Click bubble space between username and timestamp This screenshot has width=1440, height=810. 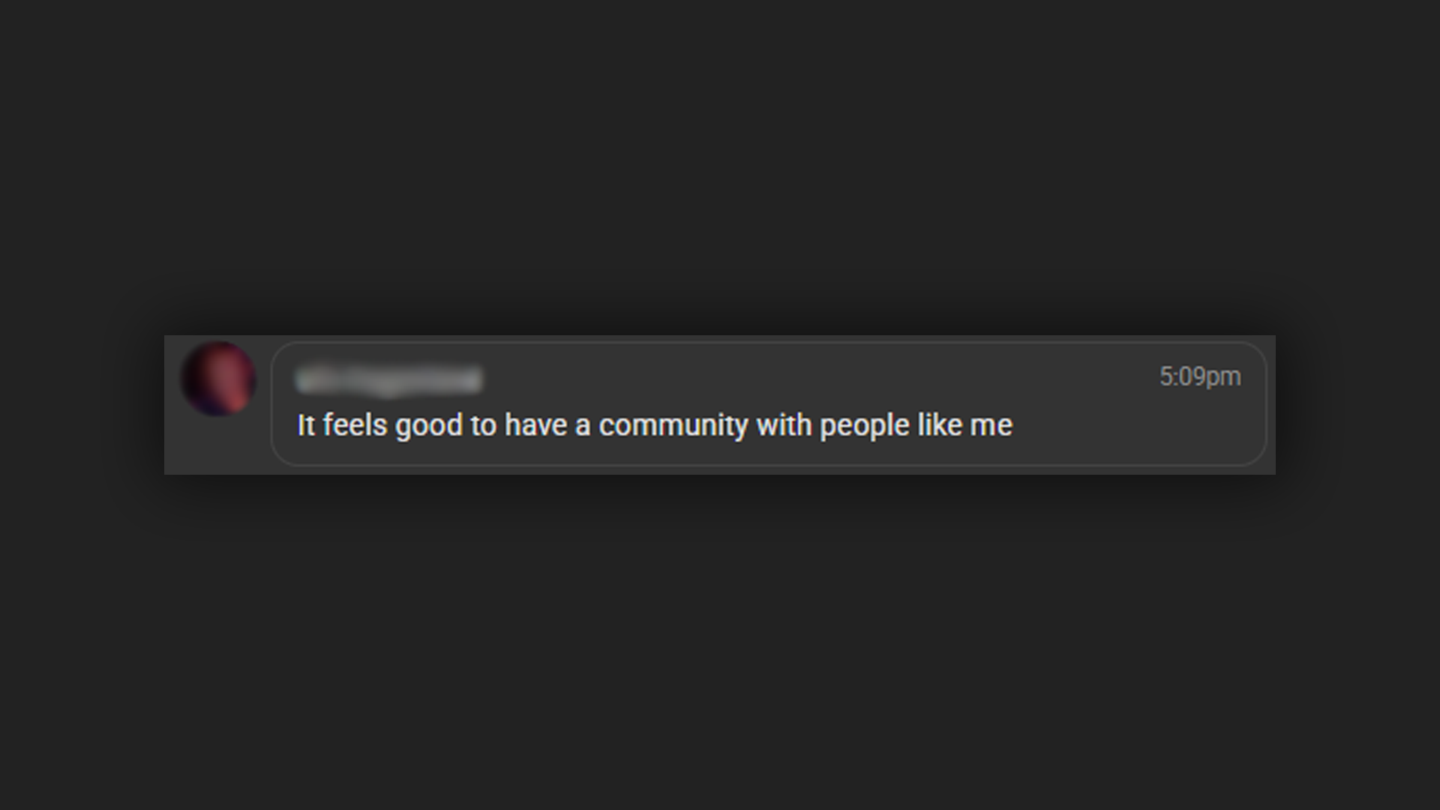[x=820, y=379]
